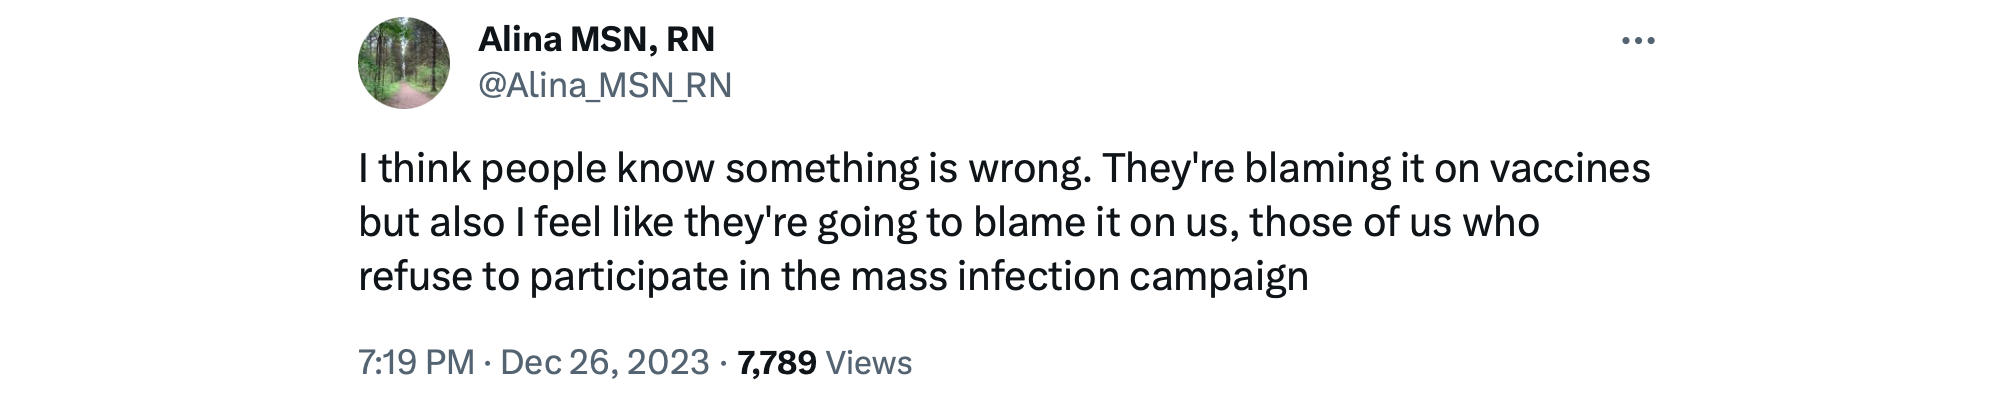Open the tweet's three-dot more options menu
The height and width of the screenshot is (406, 2008).
[1637, 41]
